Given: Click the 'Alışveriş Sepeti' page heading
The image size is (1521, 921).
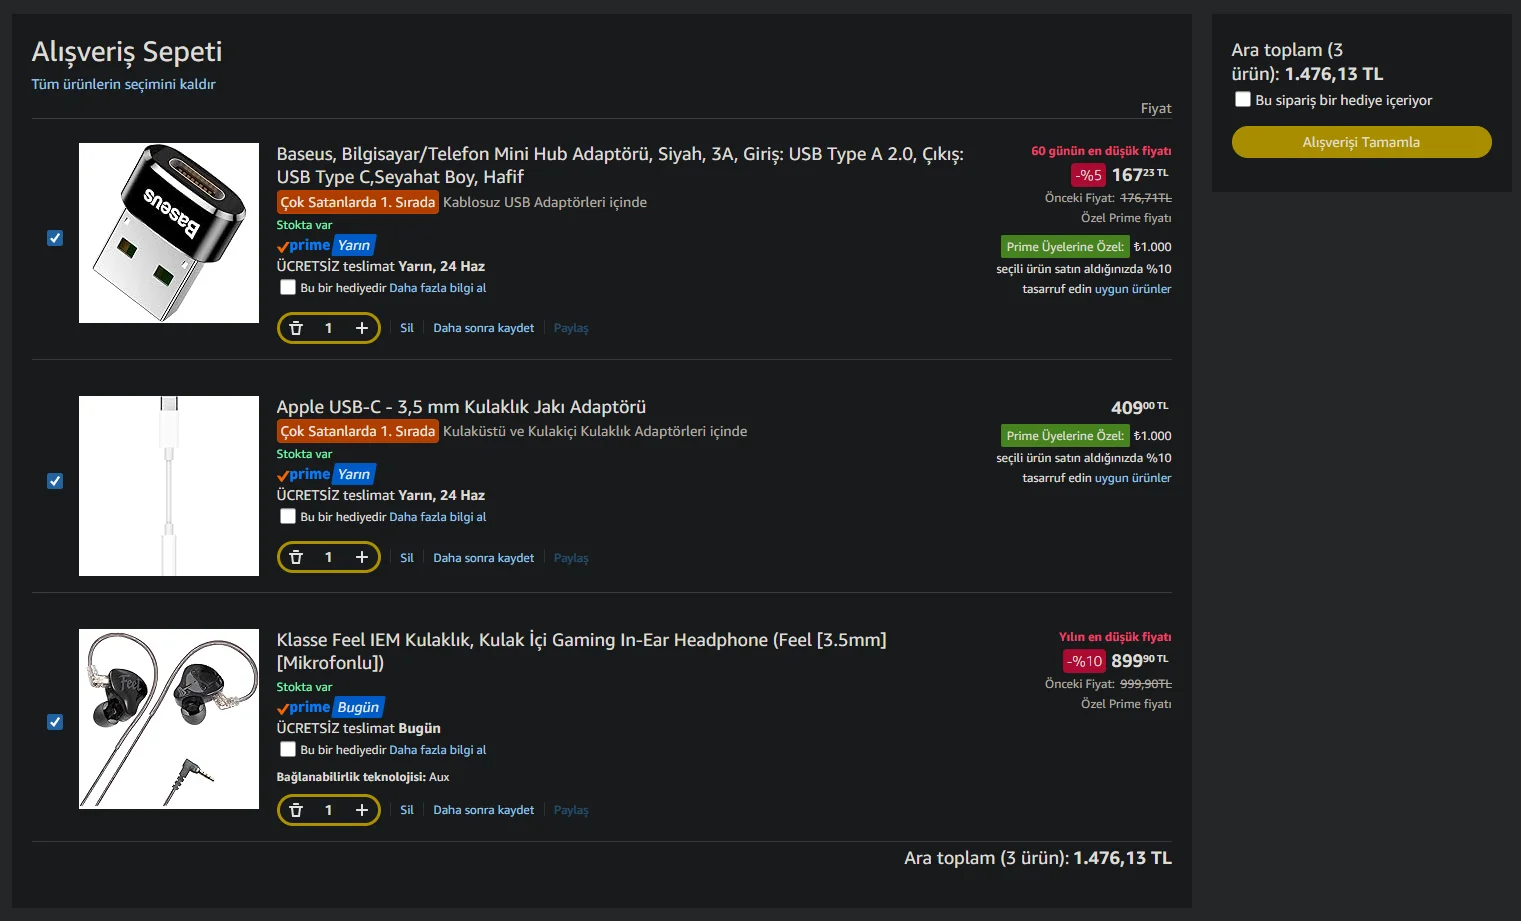Looking at the screenshot, I should tap(127, 52).
